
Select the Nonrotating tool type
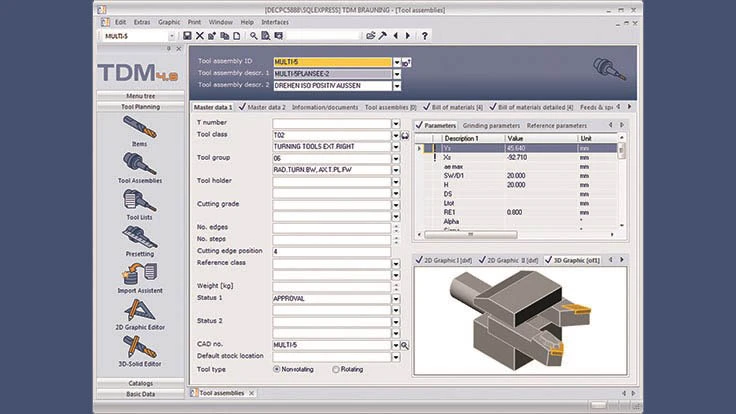[277, 369]
